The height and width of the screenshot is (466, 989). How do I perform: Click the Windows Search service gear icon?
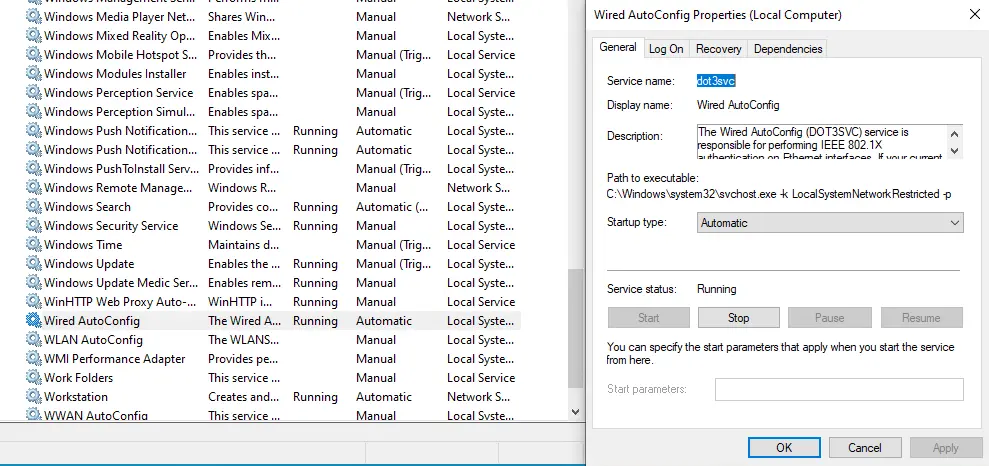tap(33, 207)
